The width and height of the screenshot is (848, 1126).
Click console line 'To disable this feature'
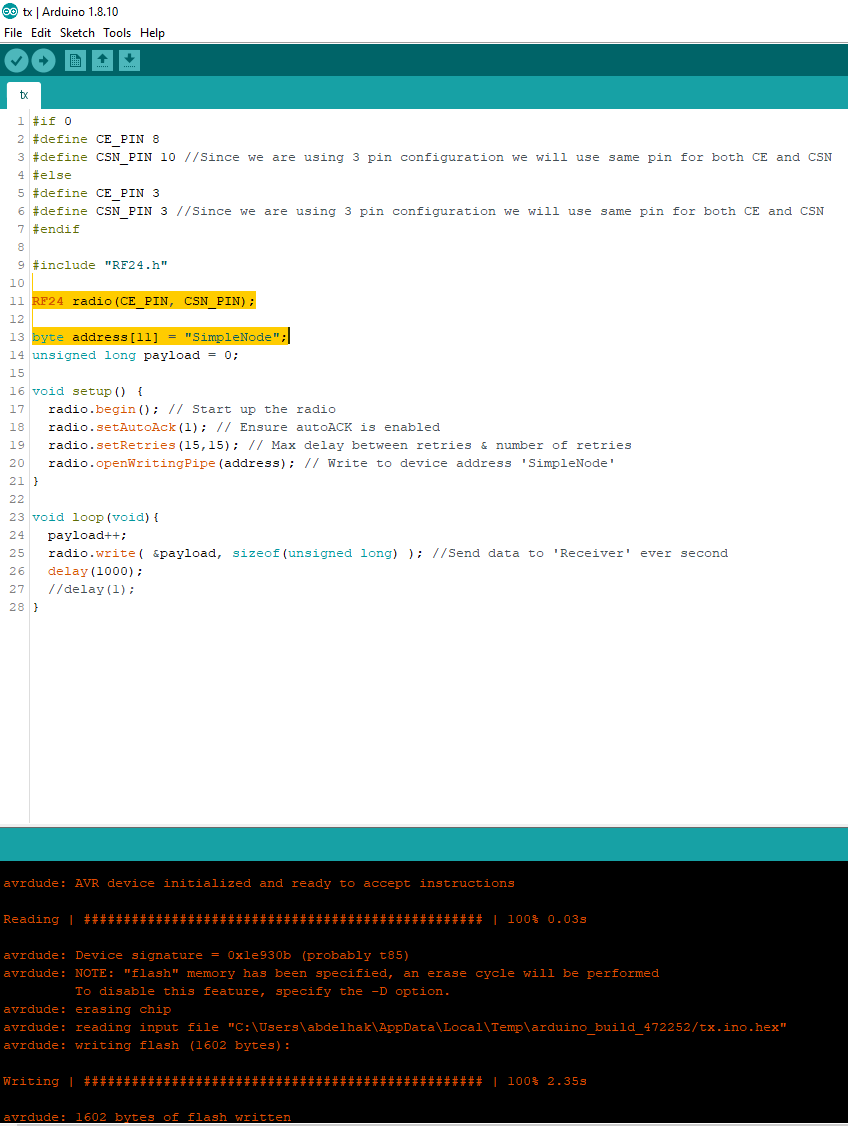coord(263,991)
